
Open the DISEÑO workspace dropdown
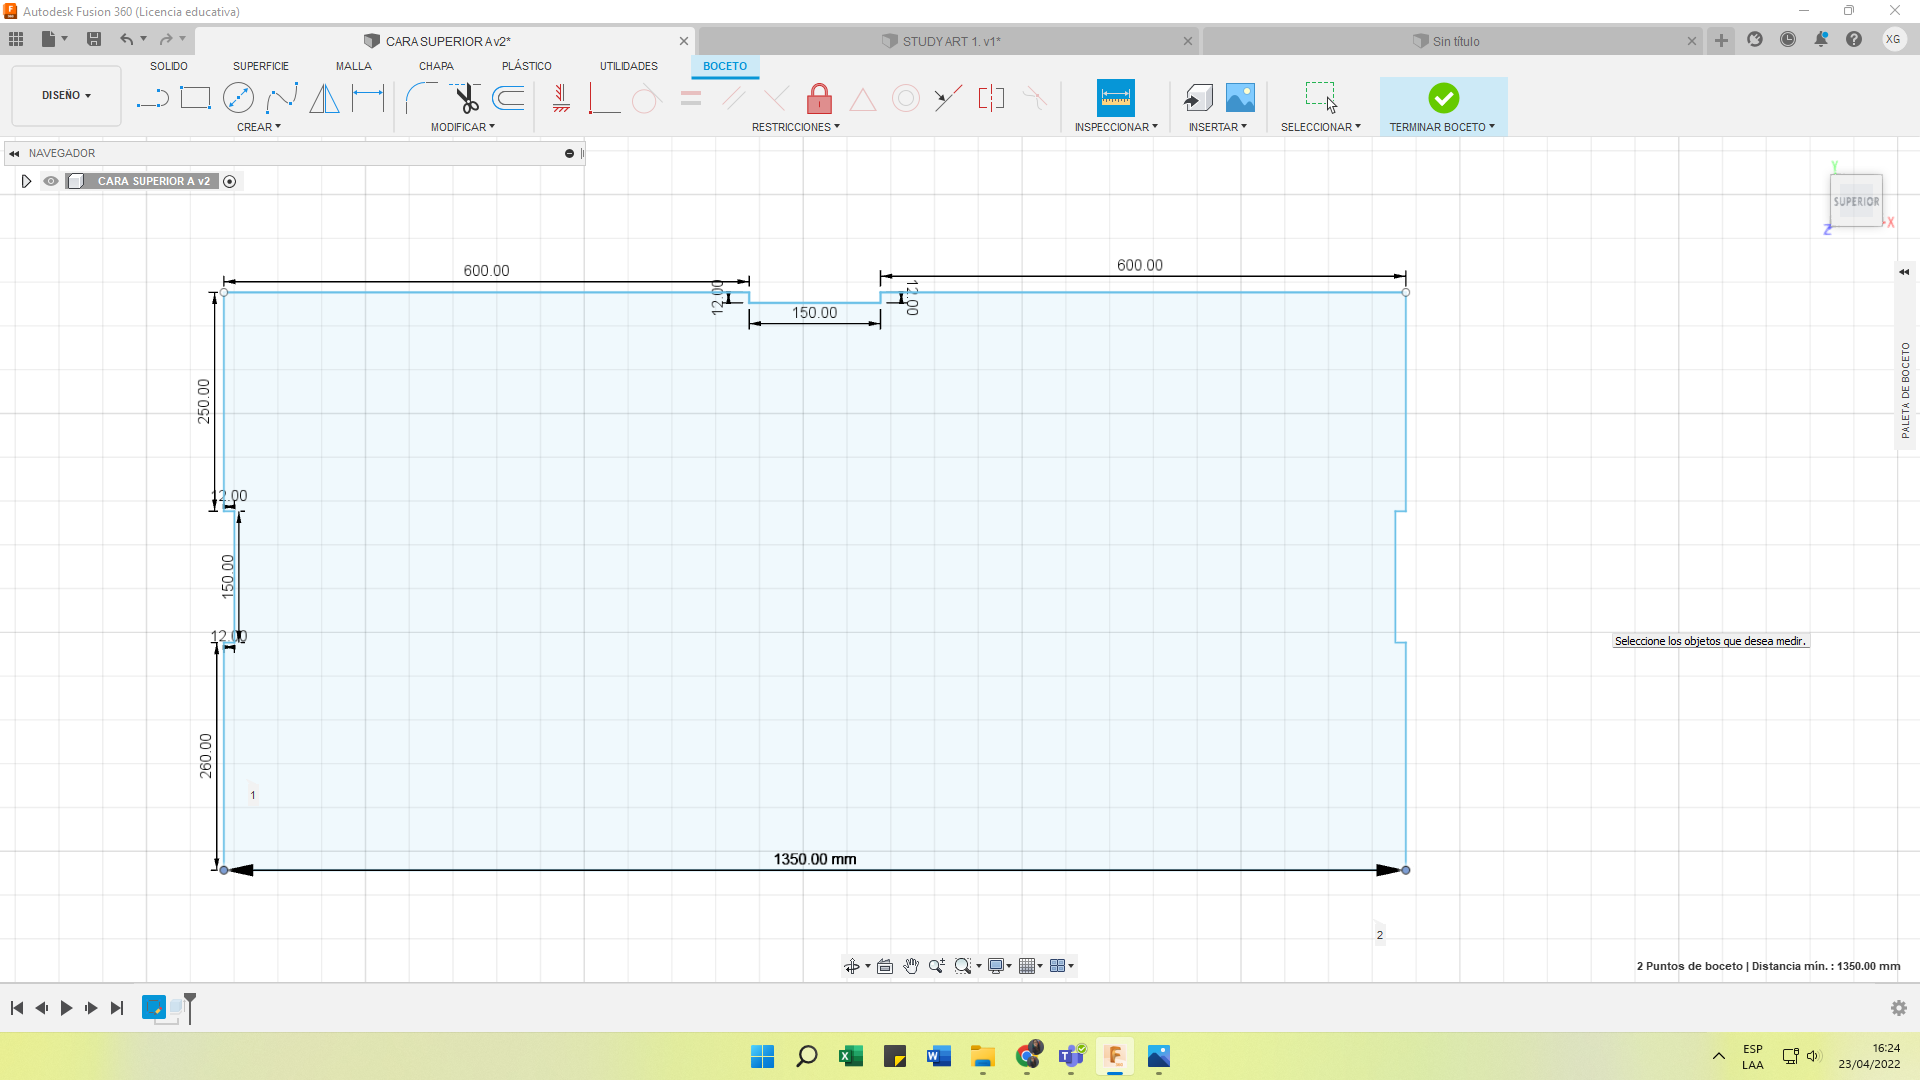pyautogui.click(x=66, y=96)
